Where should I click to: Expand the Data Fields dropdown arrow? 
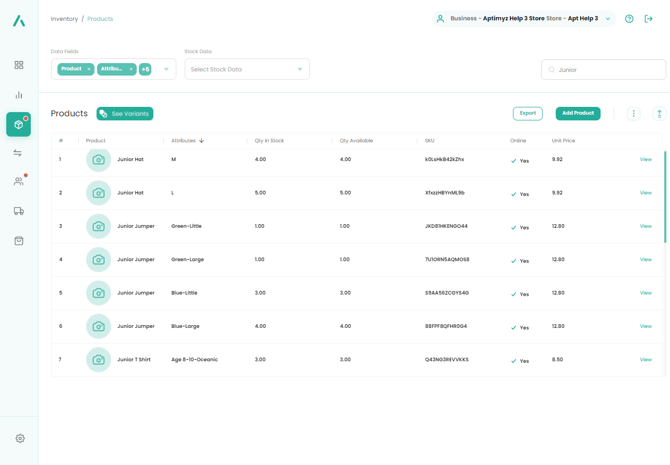click(166, 69)
